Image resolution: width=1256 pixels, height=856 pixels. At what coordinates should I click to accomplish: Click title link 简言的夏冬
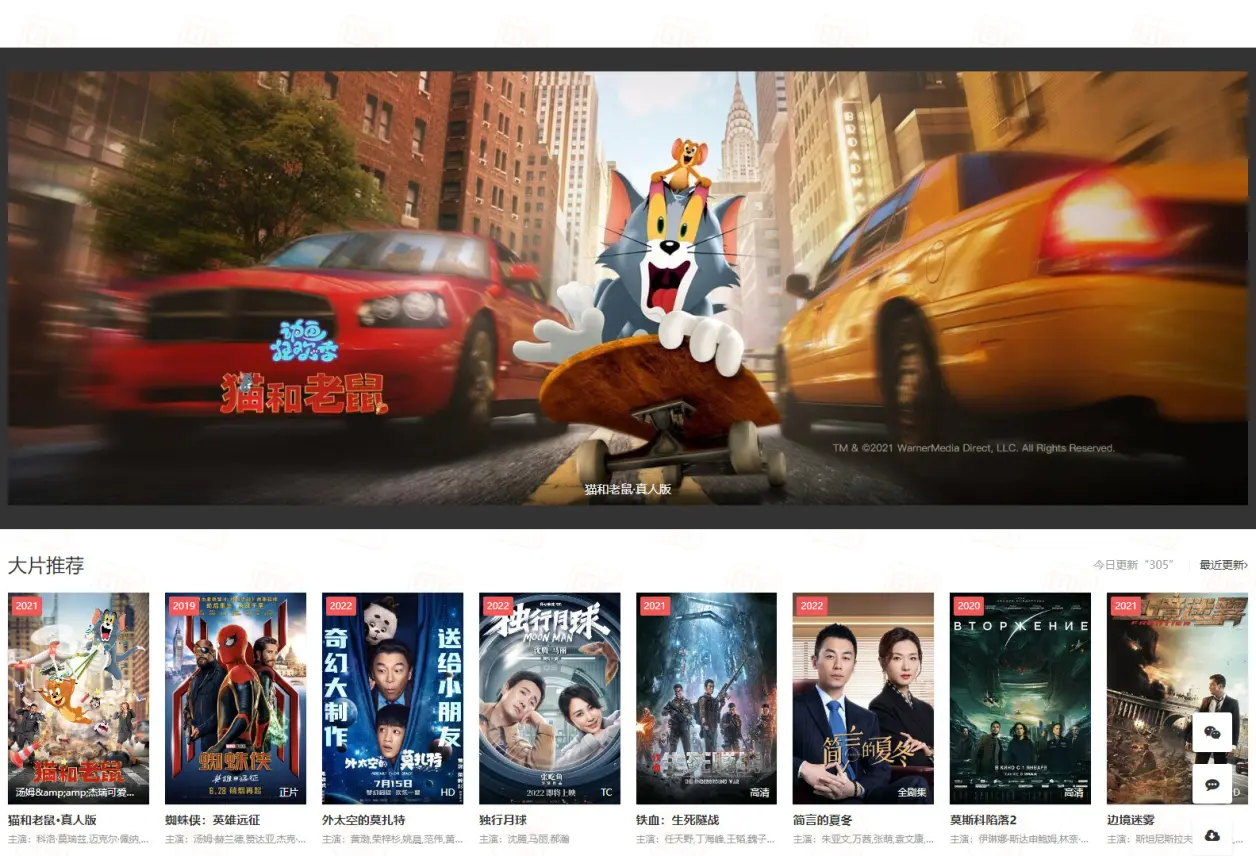point(823,820)
